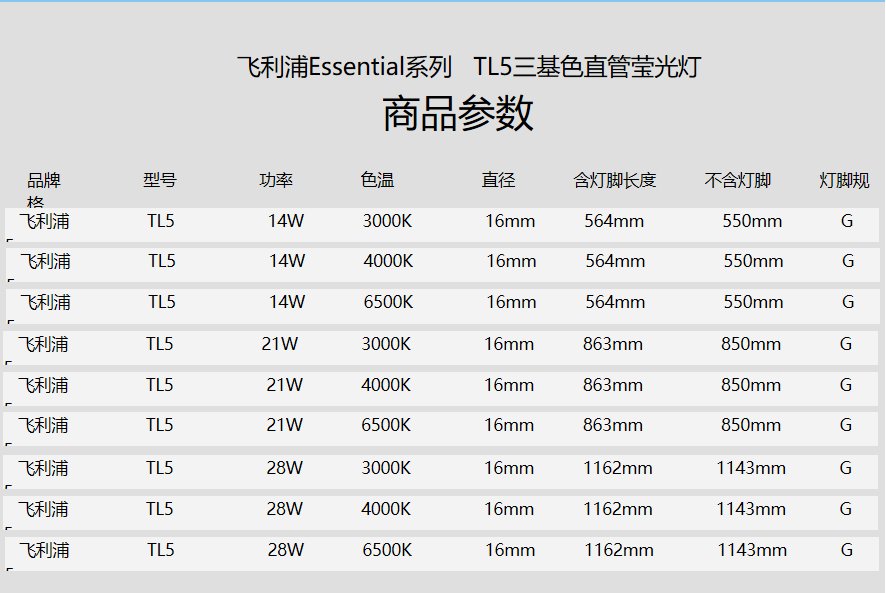The width and height of the screenshot is (886, 593).
Task: Click 14W in the 4000K row
Action: click(x=287, y=261)
